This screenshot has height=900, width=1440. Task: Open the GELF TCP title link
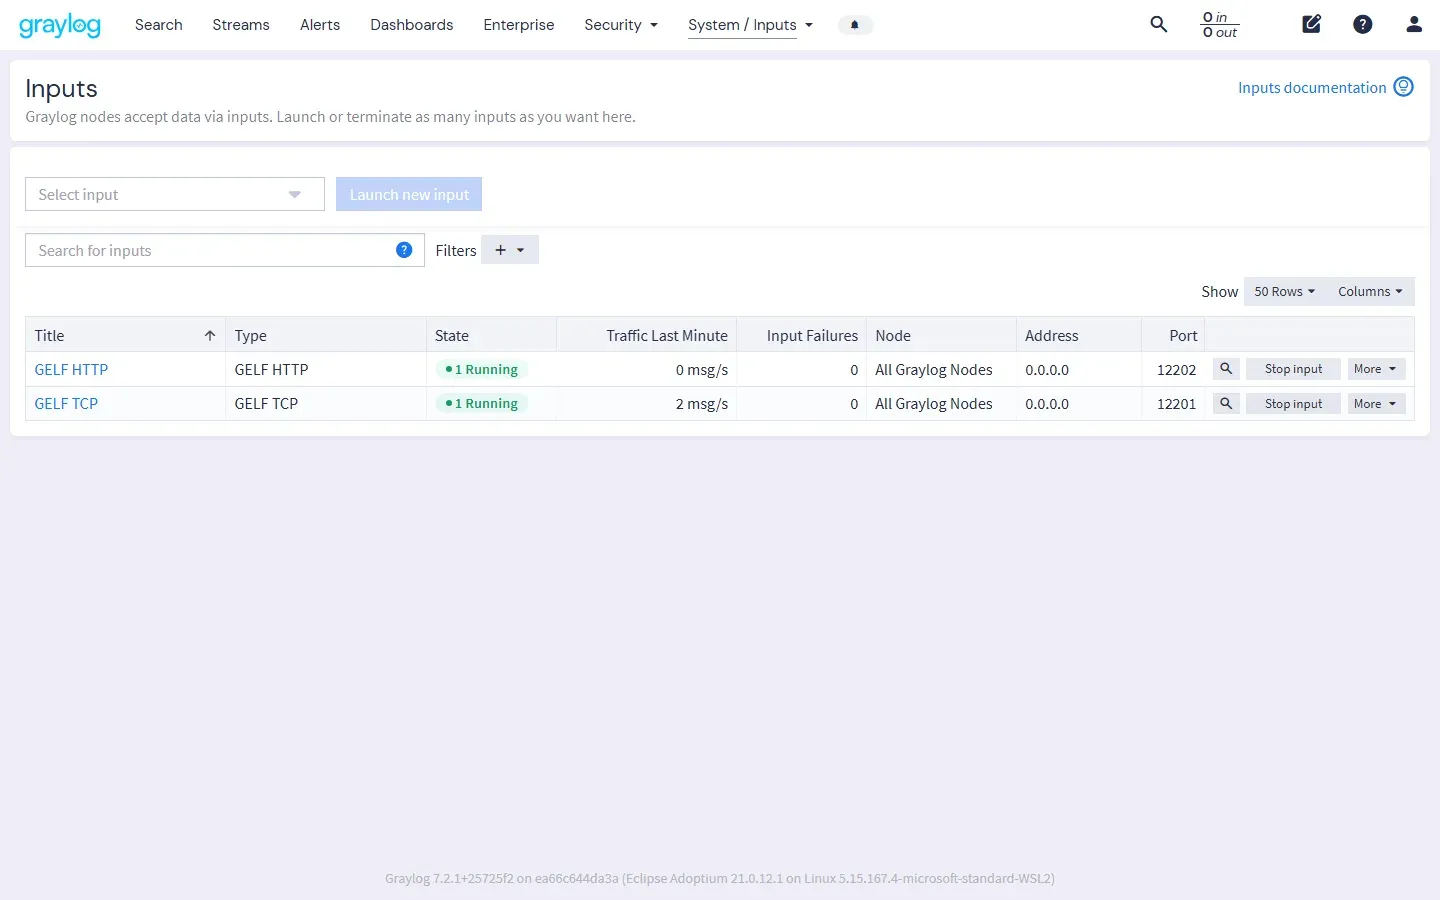point(66,404)
